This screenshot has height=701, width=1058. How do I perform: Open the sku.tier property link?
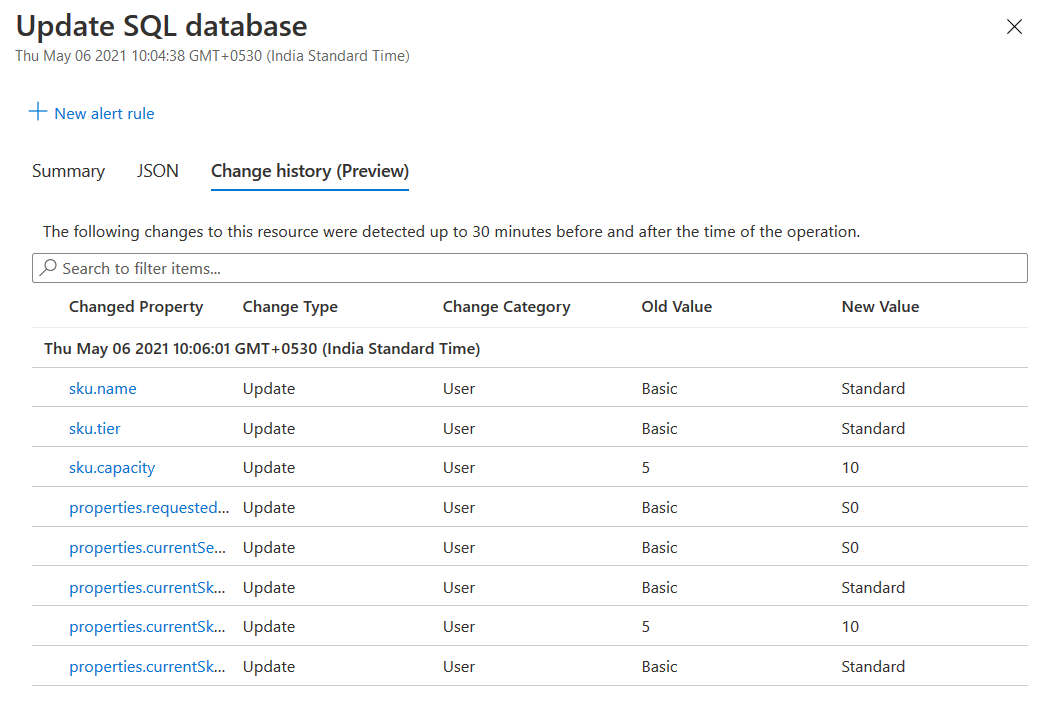95,428
